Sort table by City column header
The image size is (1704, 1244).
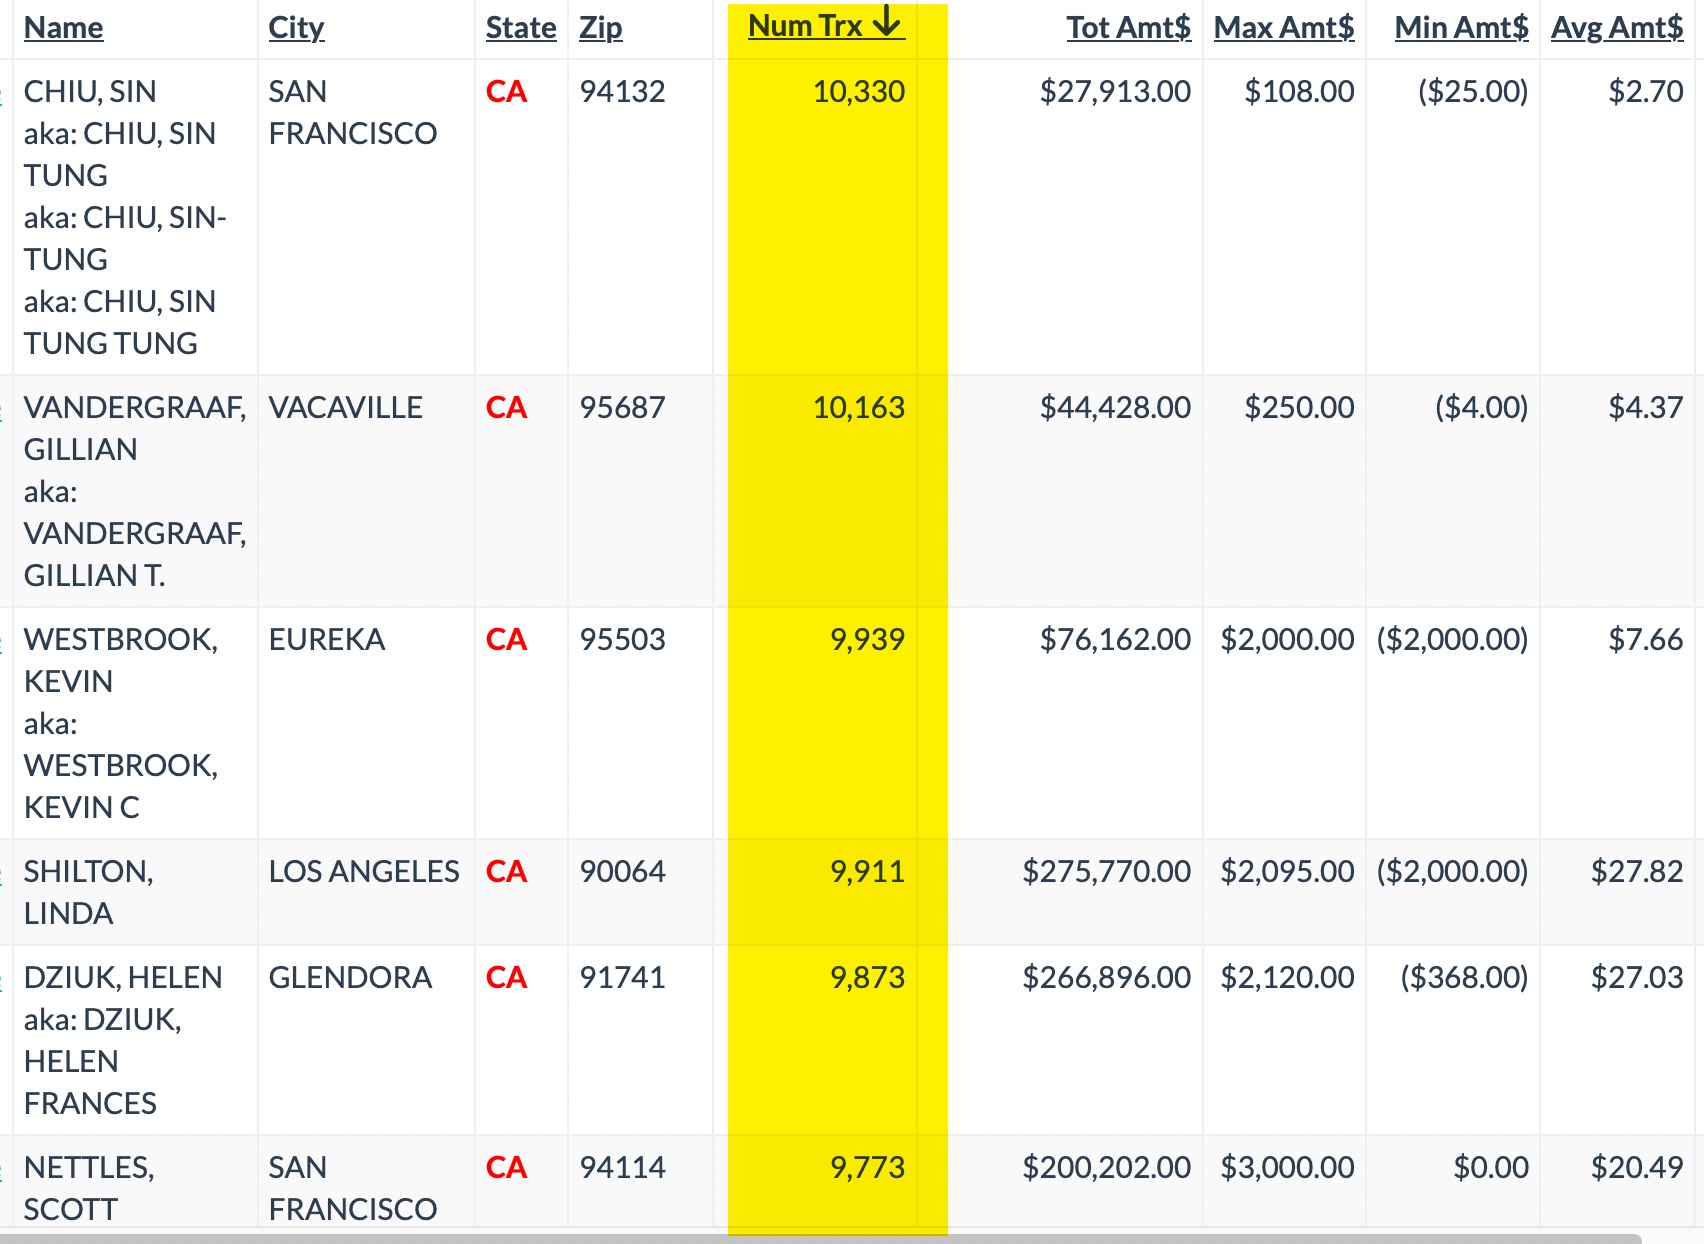click(x=296, y=28)
